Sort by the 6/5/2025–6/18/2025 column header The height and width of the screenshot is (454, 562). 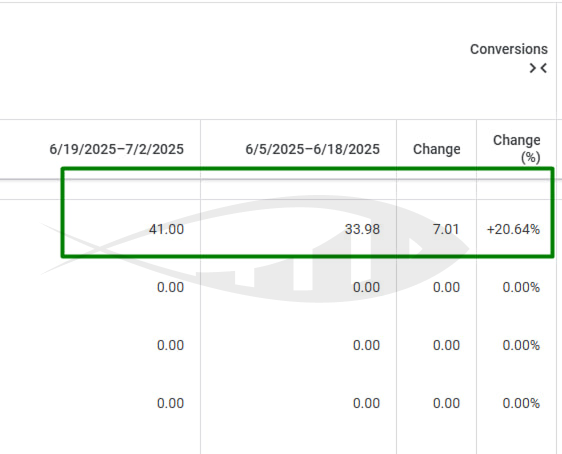(x=313, y=149)
